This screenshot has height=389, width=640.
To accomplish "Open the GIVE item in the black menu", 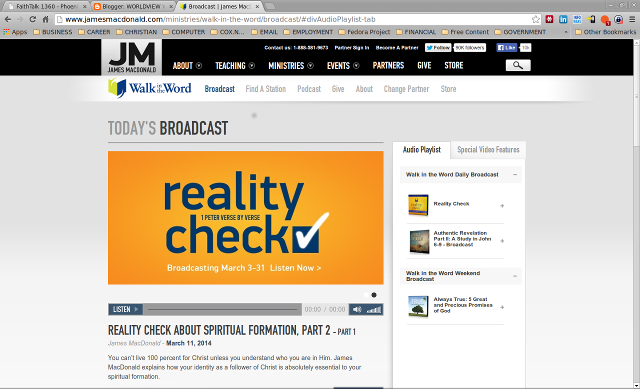I will [x=424, y=65].
